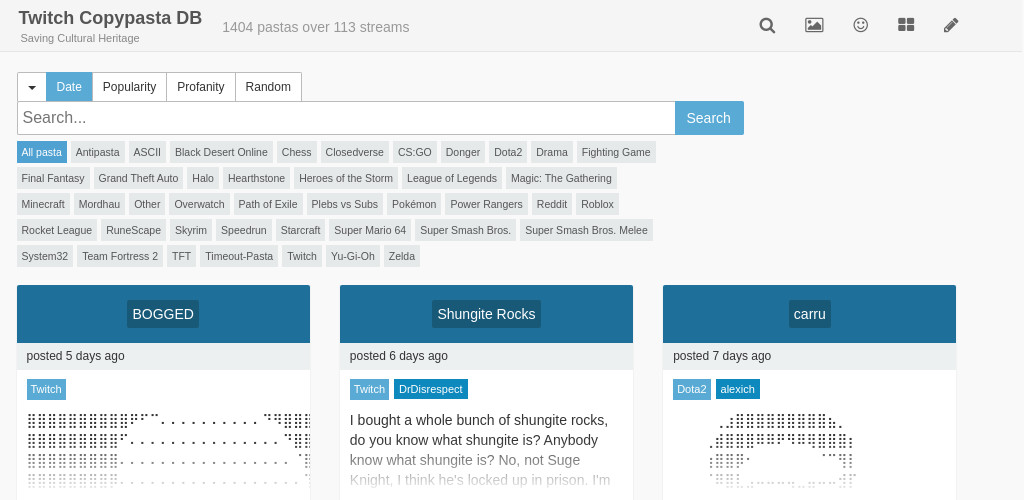1024x500 pixels.
Task: Click the blue Search button
Action: pos(709,118)
